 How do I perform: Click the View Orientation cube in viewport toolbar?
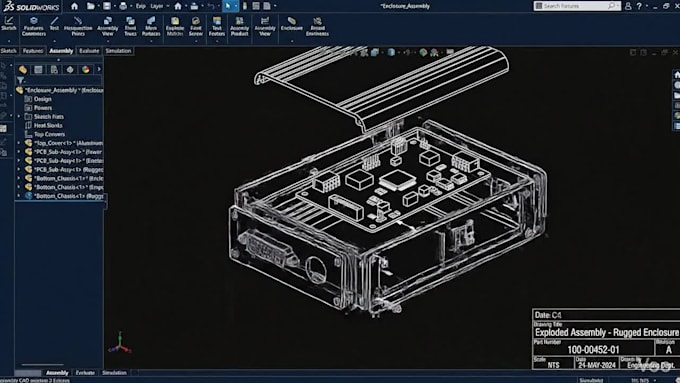click(375, 52)
